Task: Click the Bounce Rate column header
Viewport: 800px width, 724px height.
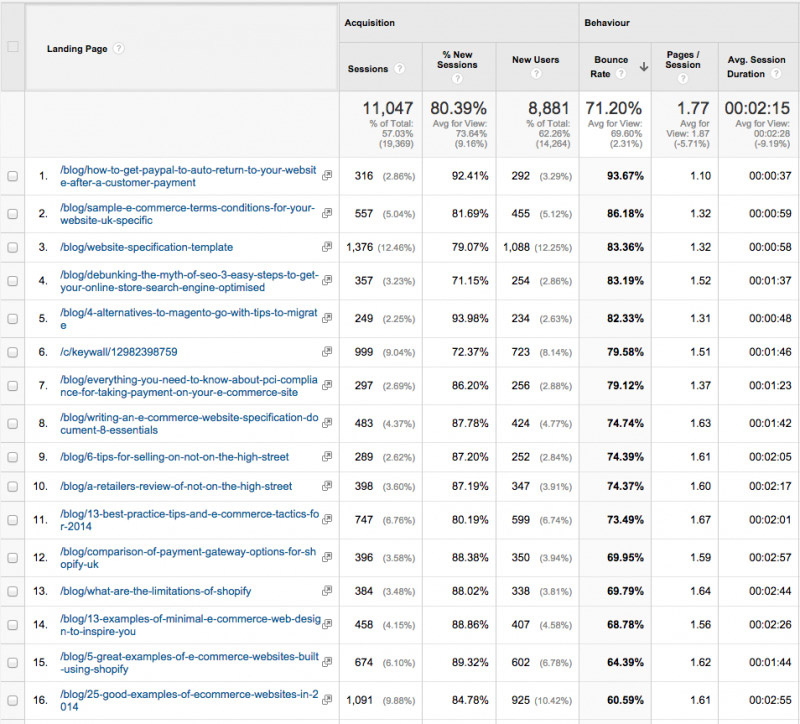Action: [x=611, y=66]
